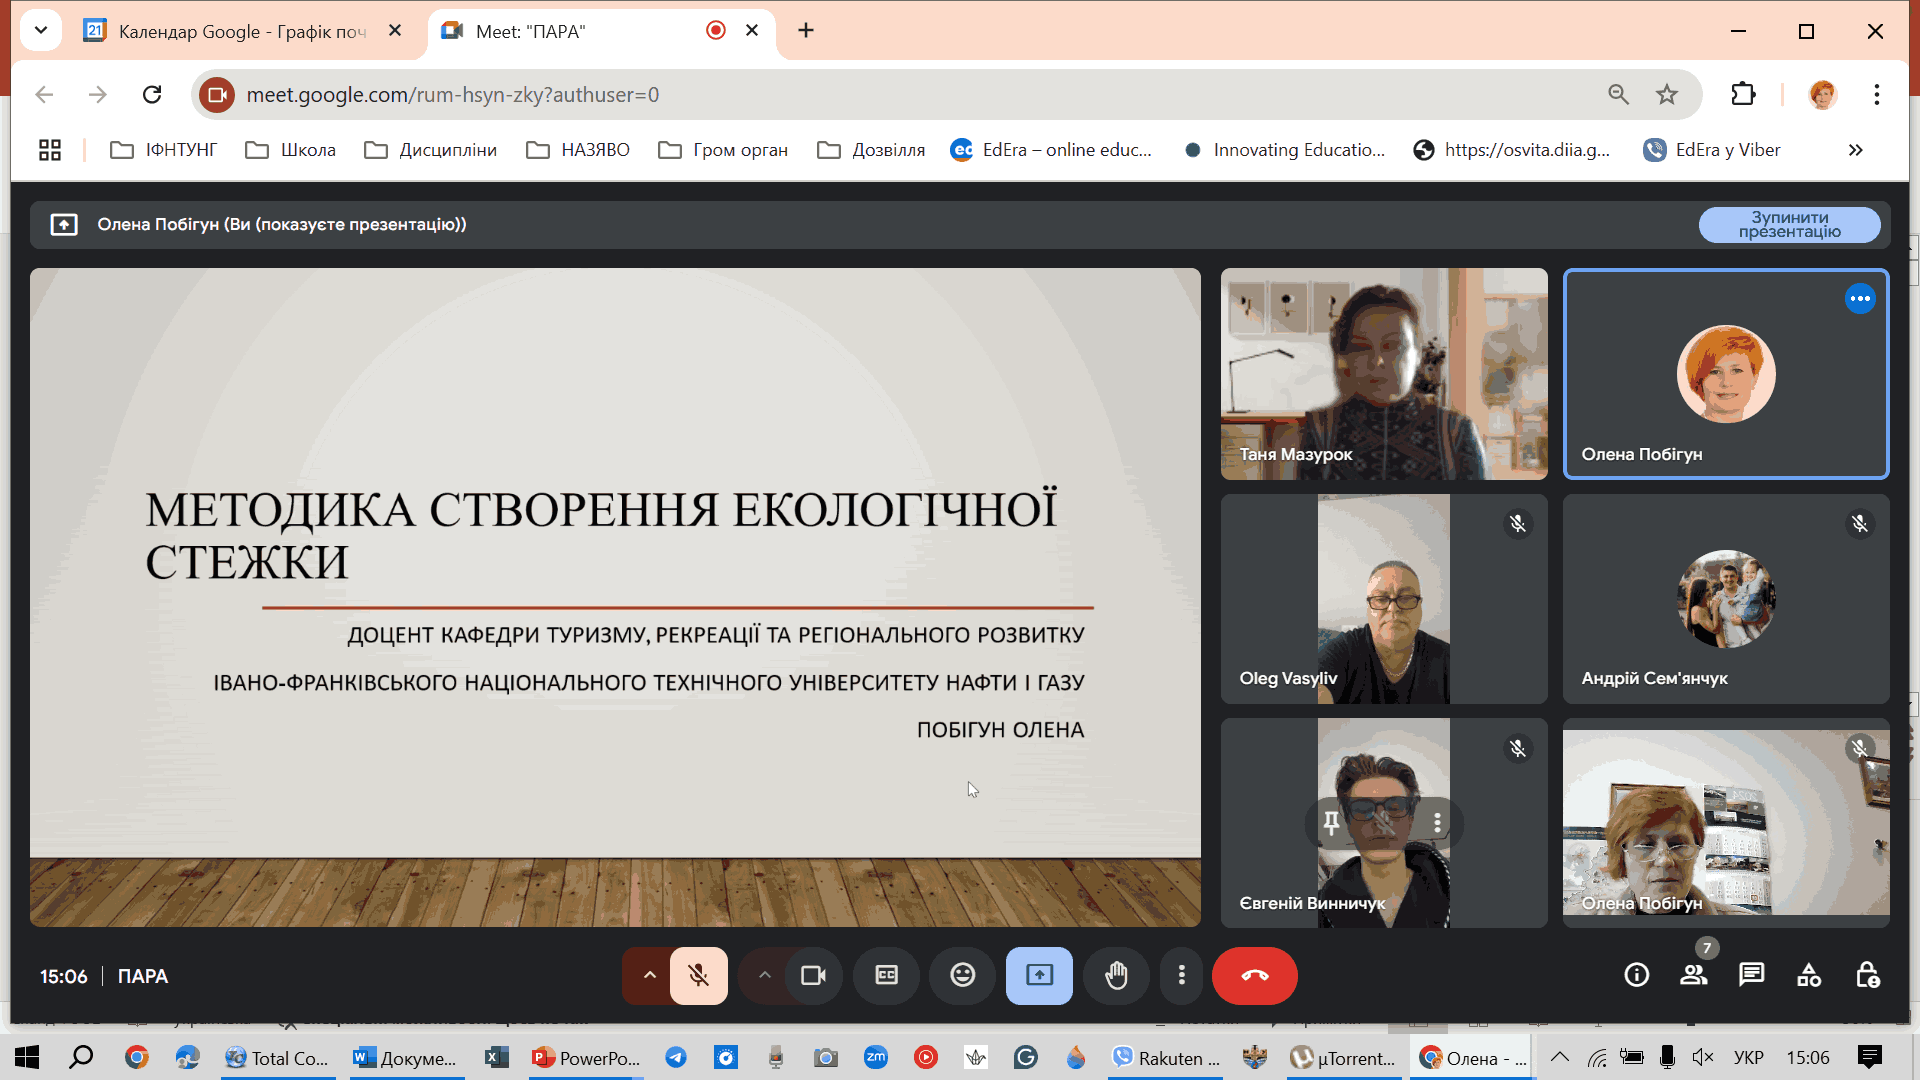Viewport: 1920px width, 1080px height.
Task: Open more options three-dot menu in toolbar
Action: click(1181, 975)
